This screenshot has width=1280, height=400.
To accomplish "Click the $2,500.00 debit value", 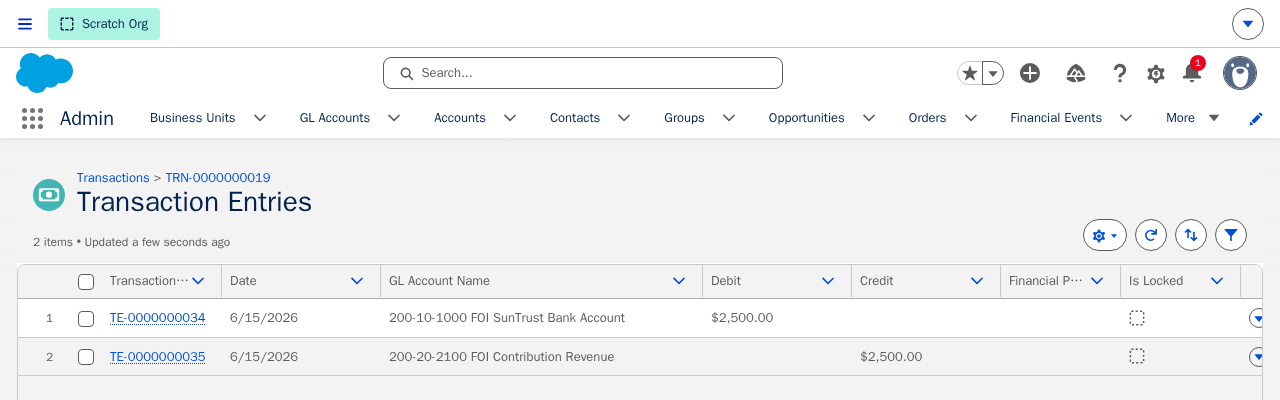I will pyautogui.click(x=742, y=318).
